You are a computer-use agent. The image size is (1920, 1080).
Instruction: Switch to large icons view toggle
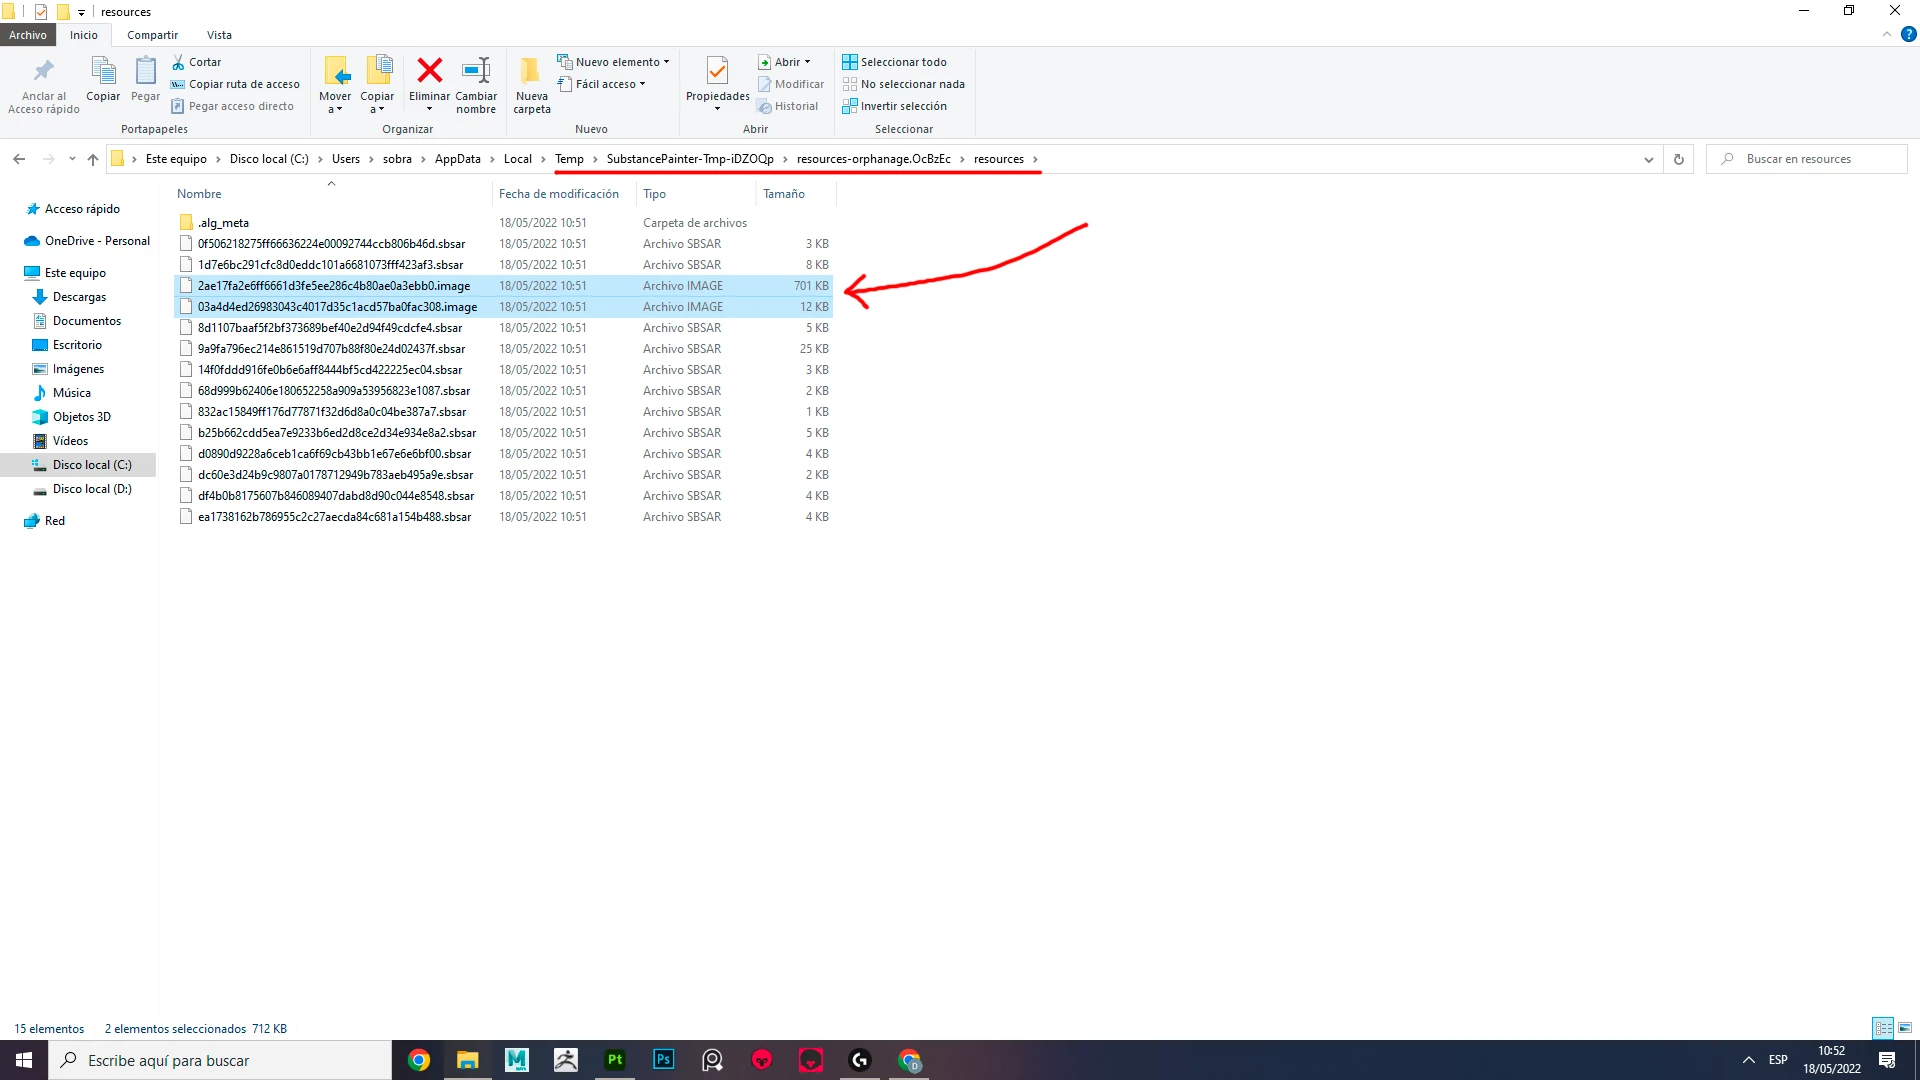pyautogui.click(x=1905, y=1028)
